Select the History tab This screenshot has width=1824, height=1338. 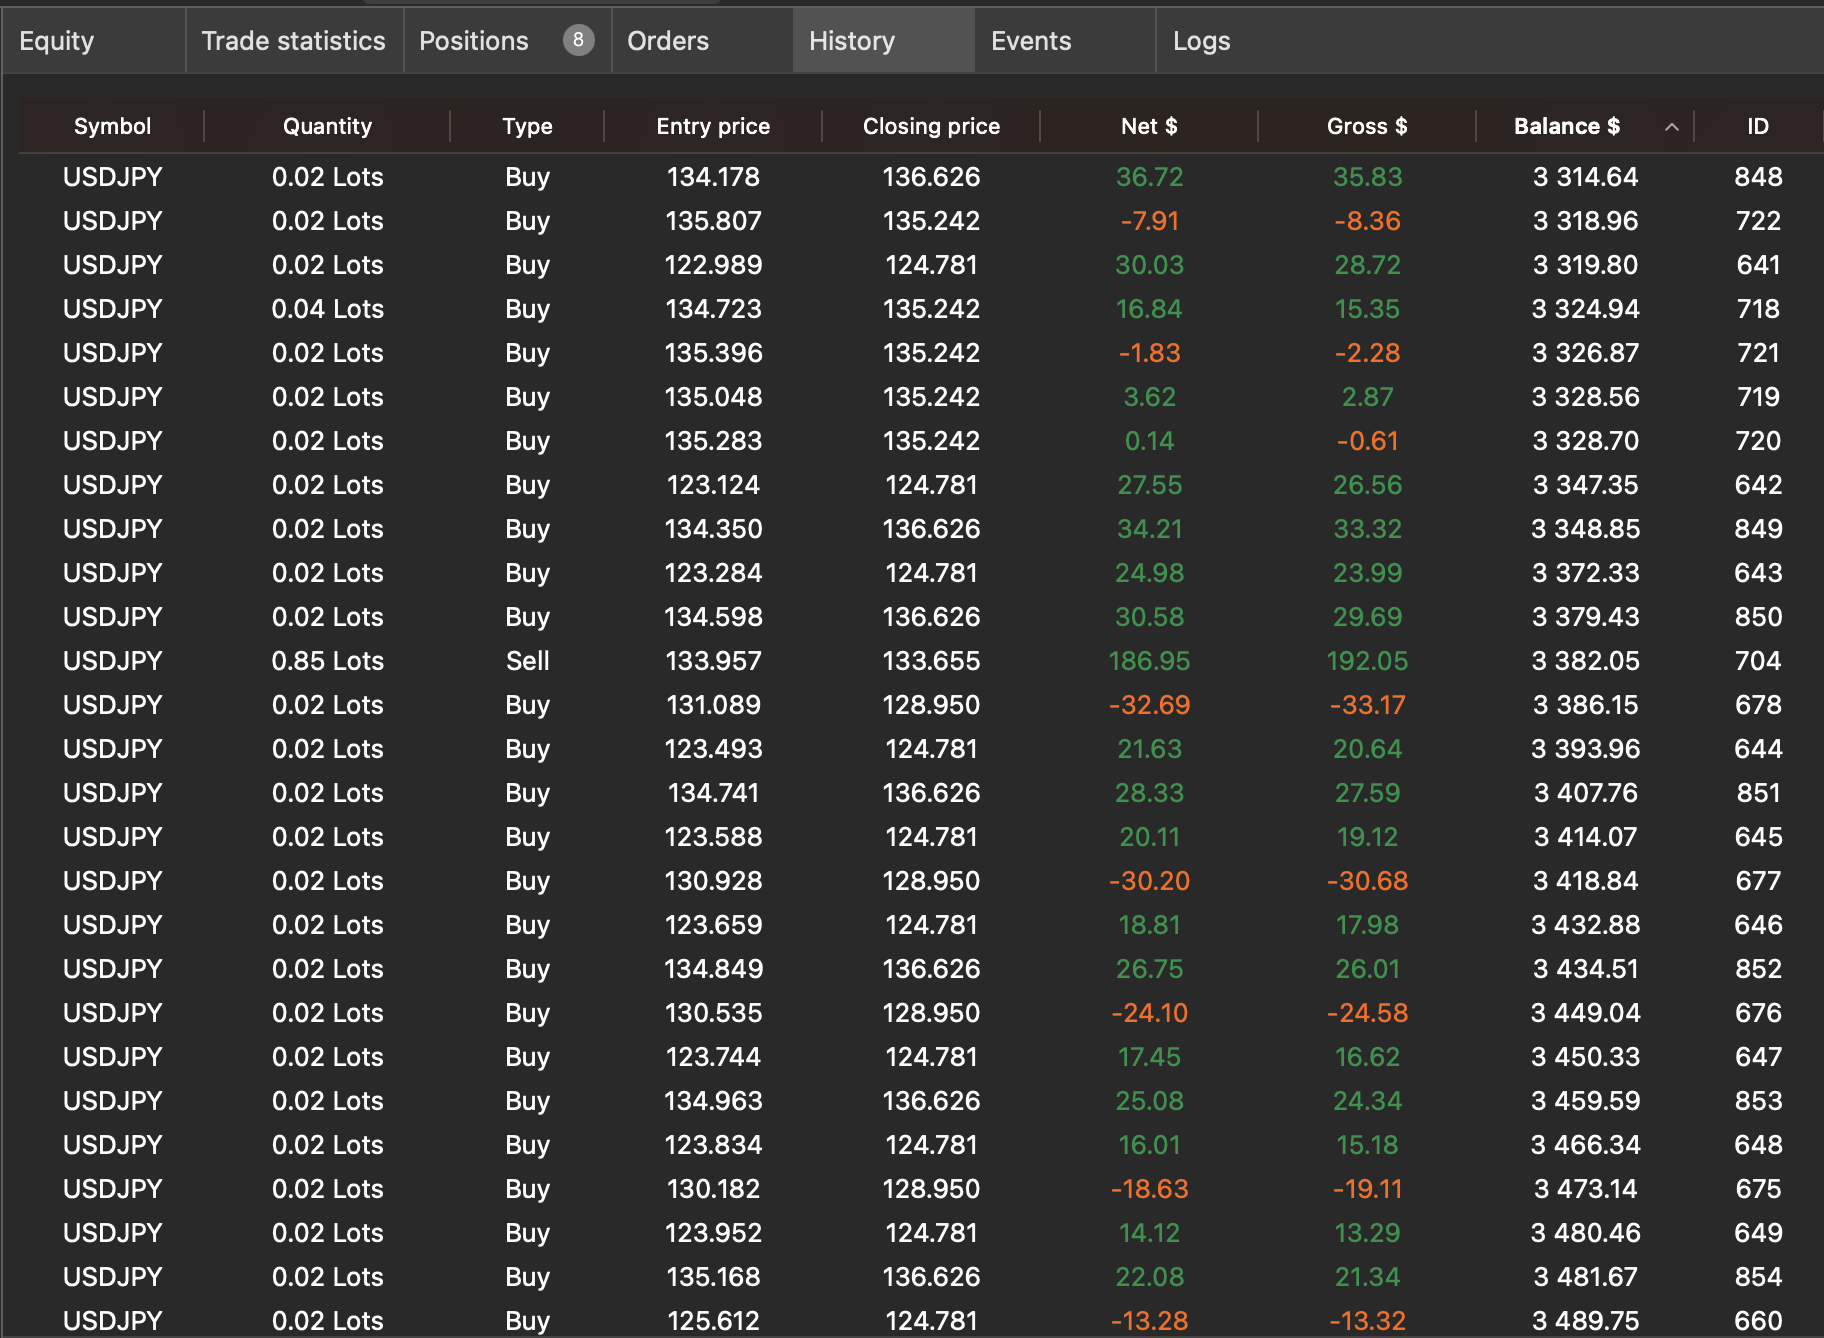852,41
